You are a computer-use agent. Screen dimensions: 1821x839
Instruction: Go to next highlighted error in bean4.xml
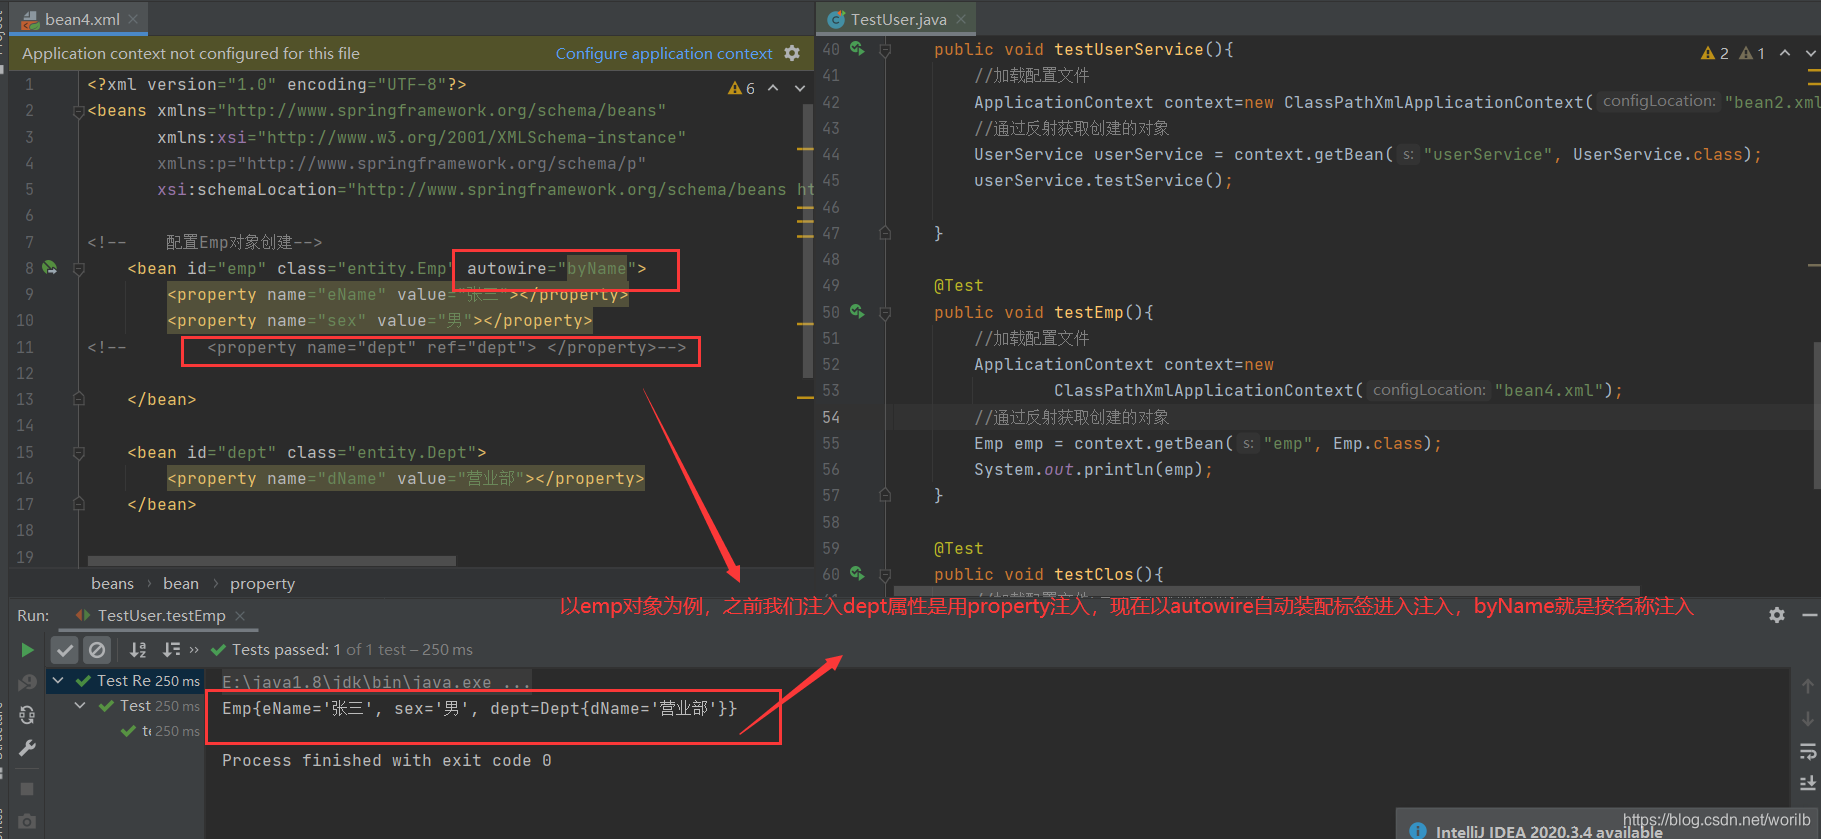[x=800, y=88]
